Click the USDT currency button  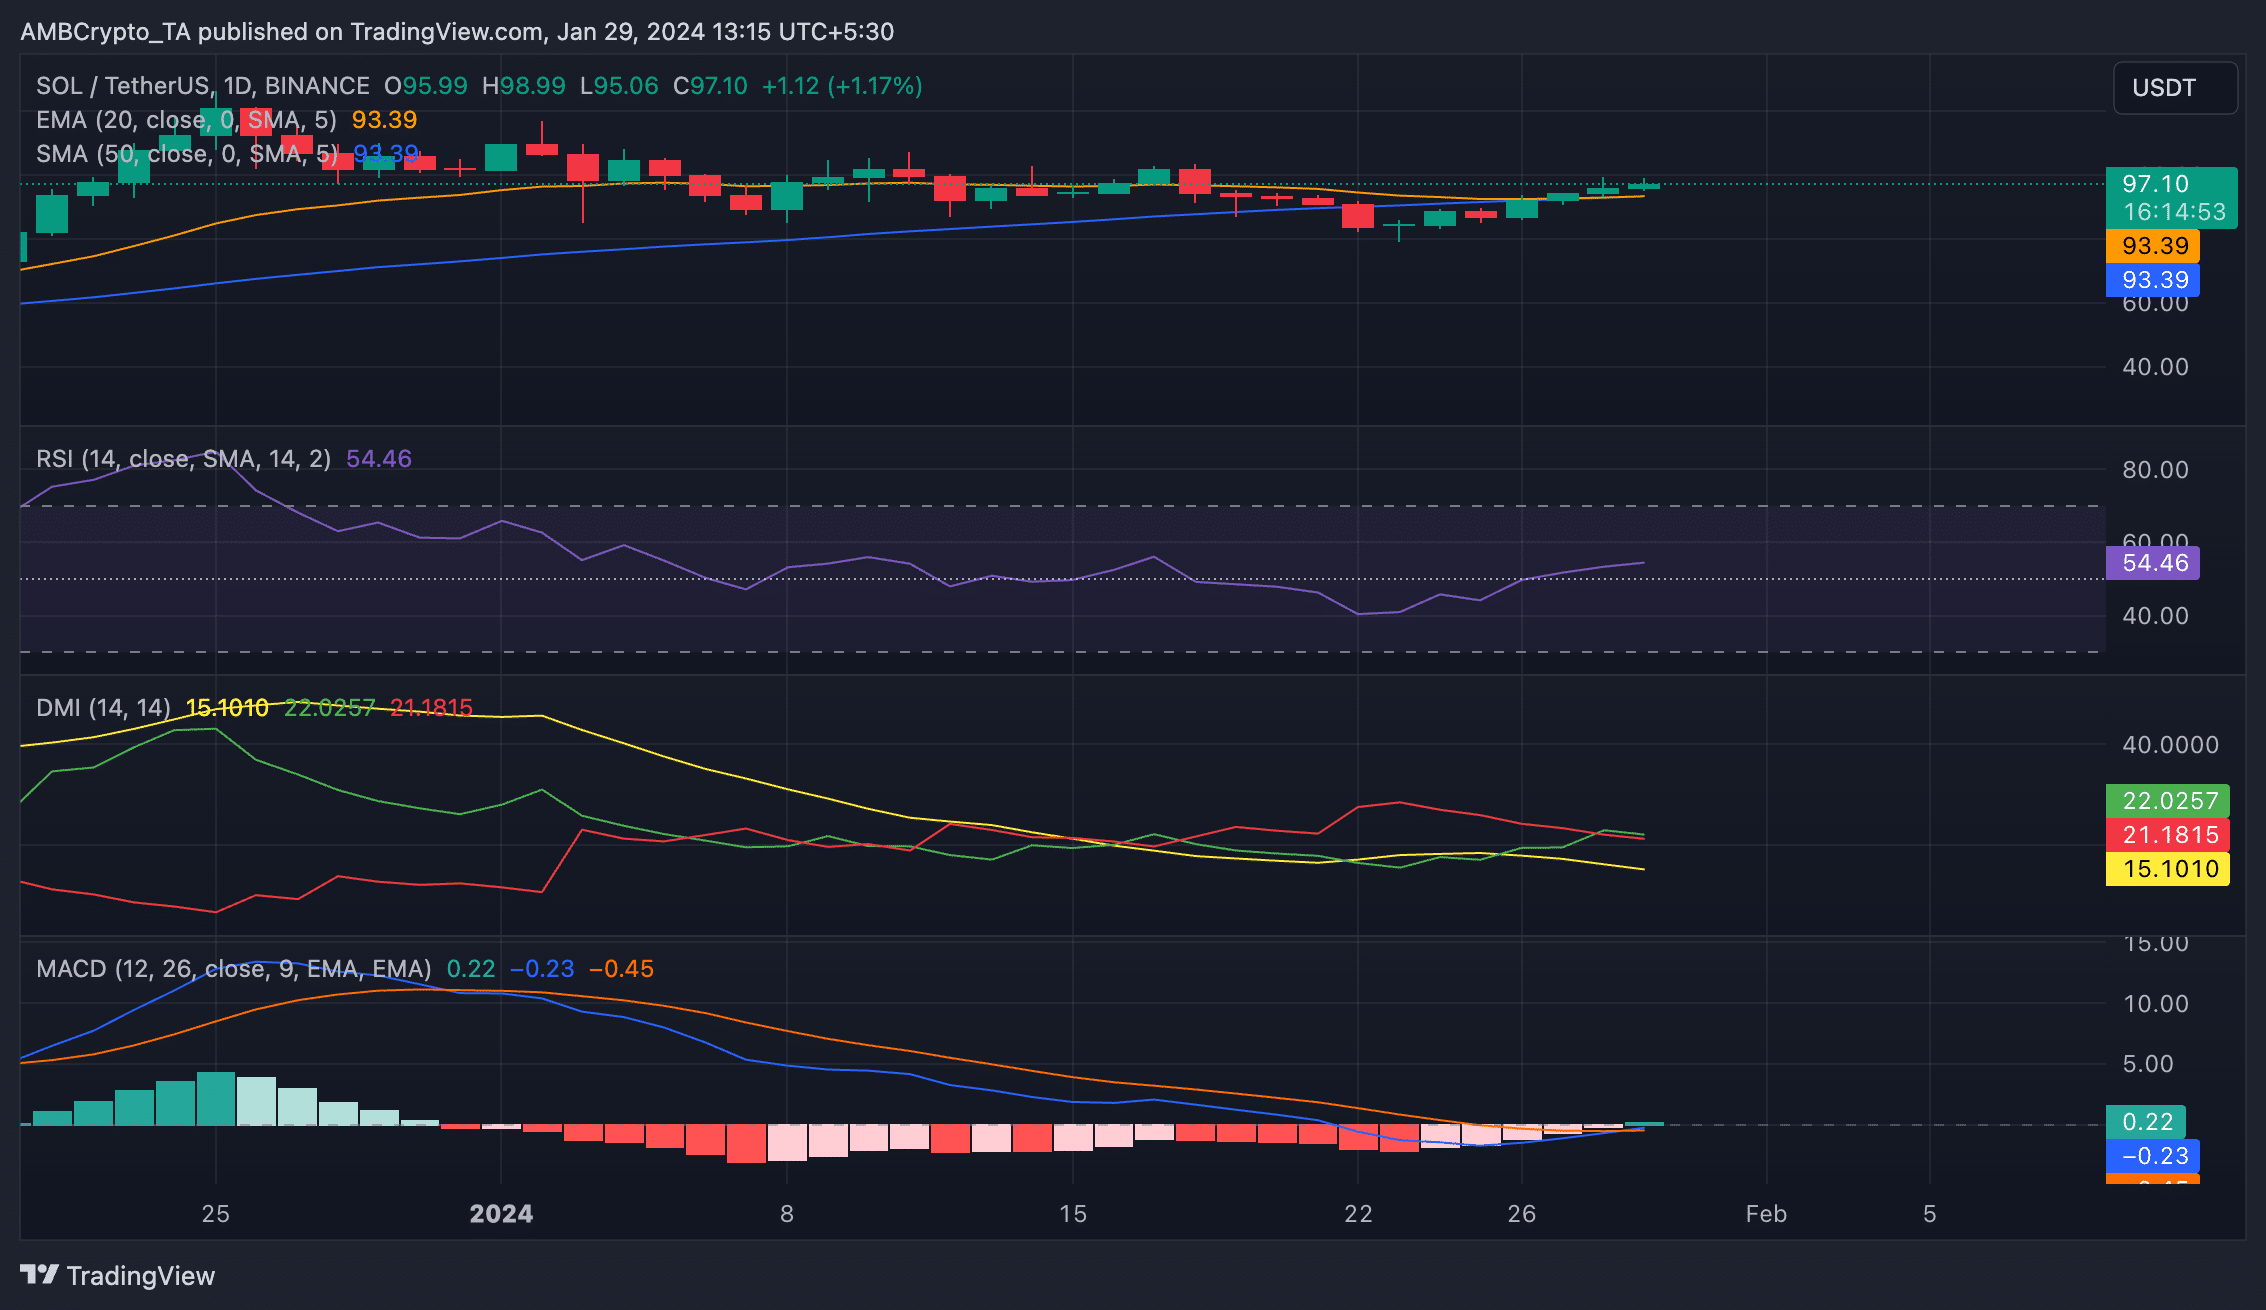point(2175,88)
